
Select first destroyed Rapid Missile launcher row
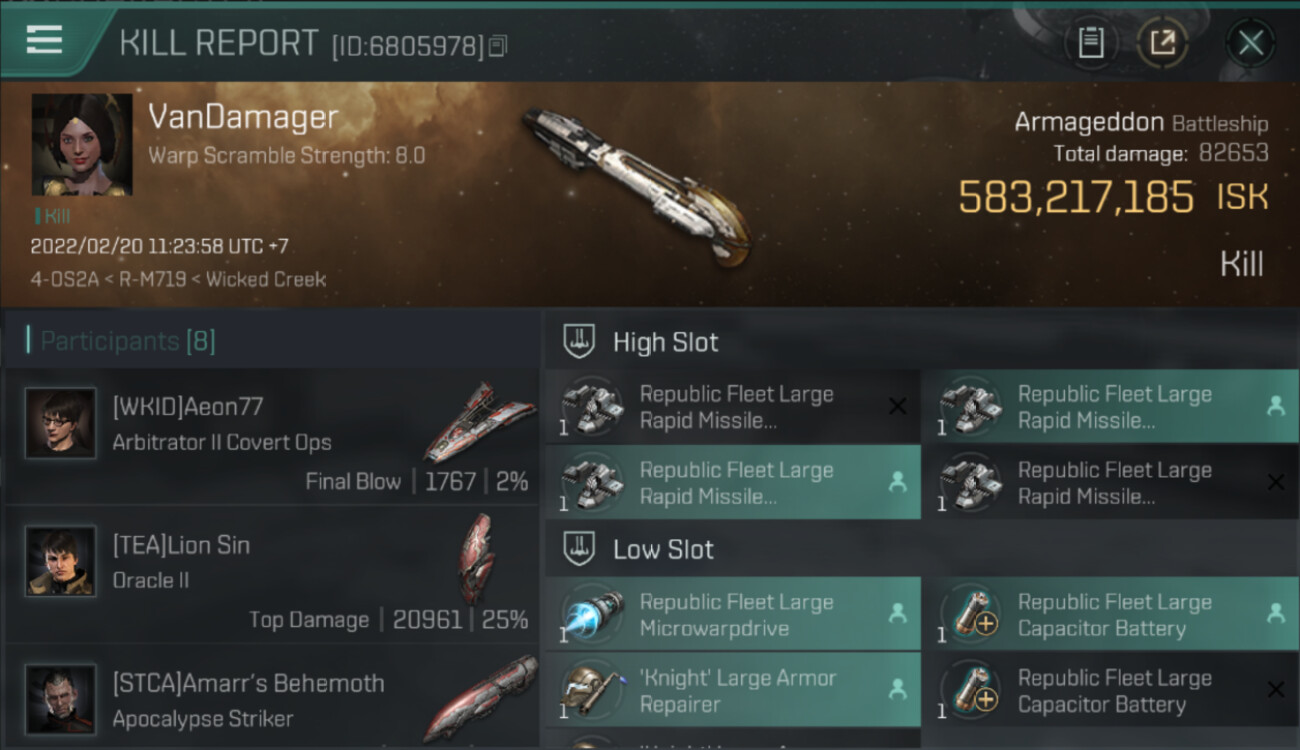(732, 407)
